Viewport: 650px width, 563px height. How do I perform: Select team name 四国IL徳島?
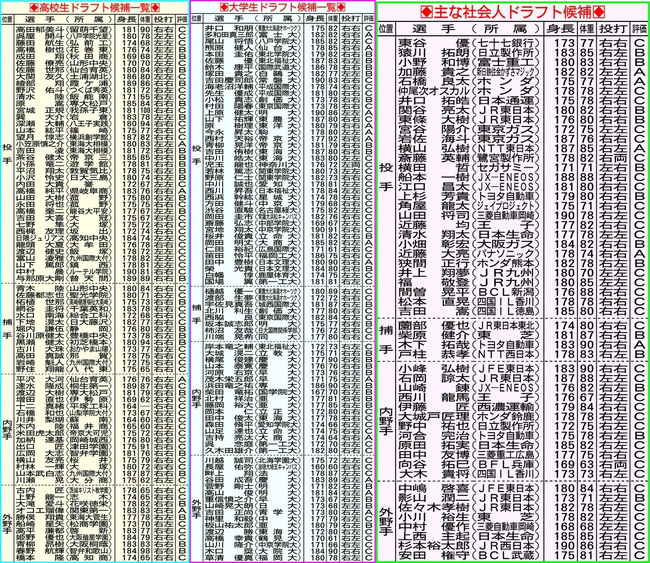click(x=506, y=311)
